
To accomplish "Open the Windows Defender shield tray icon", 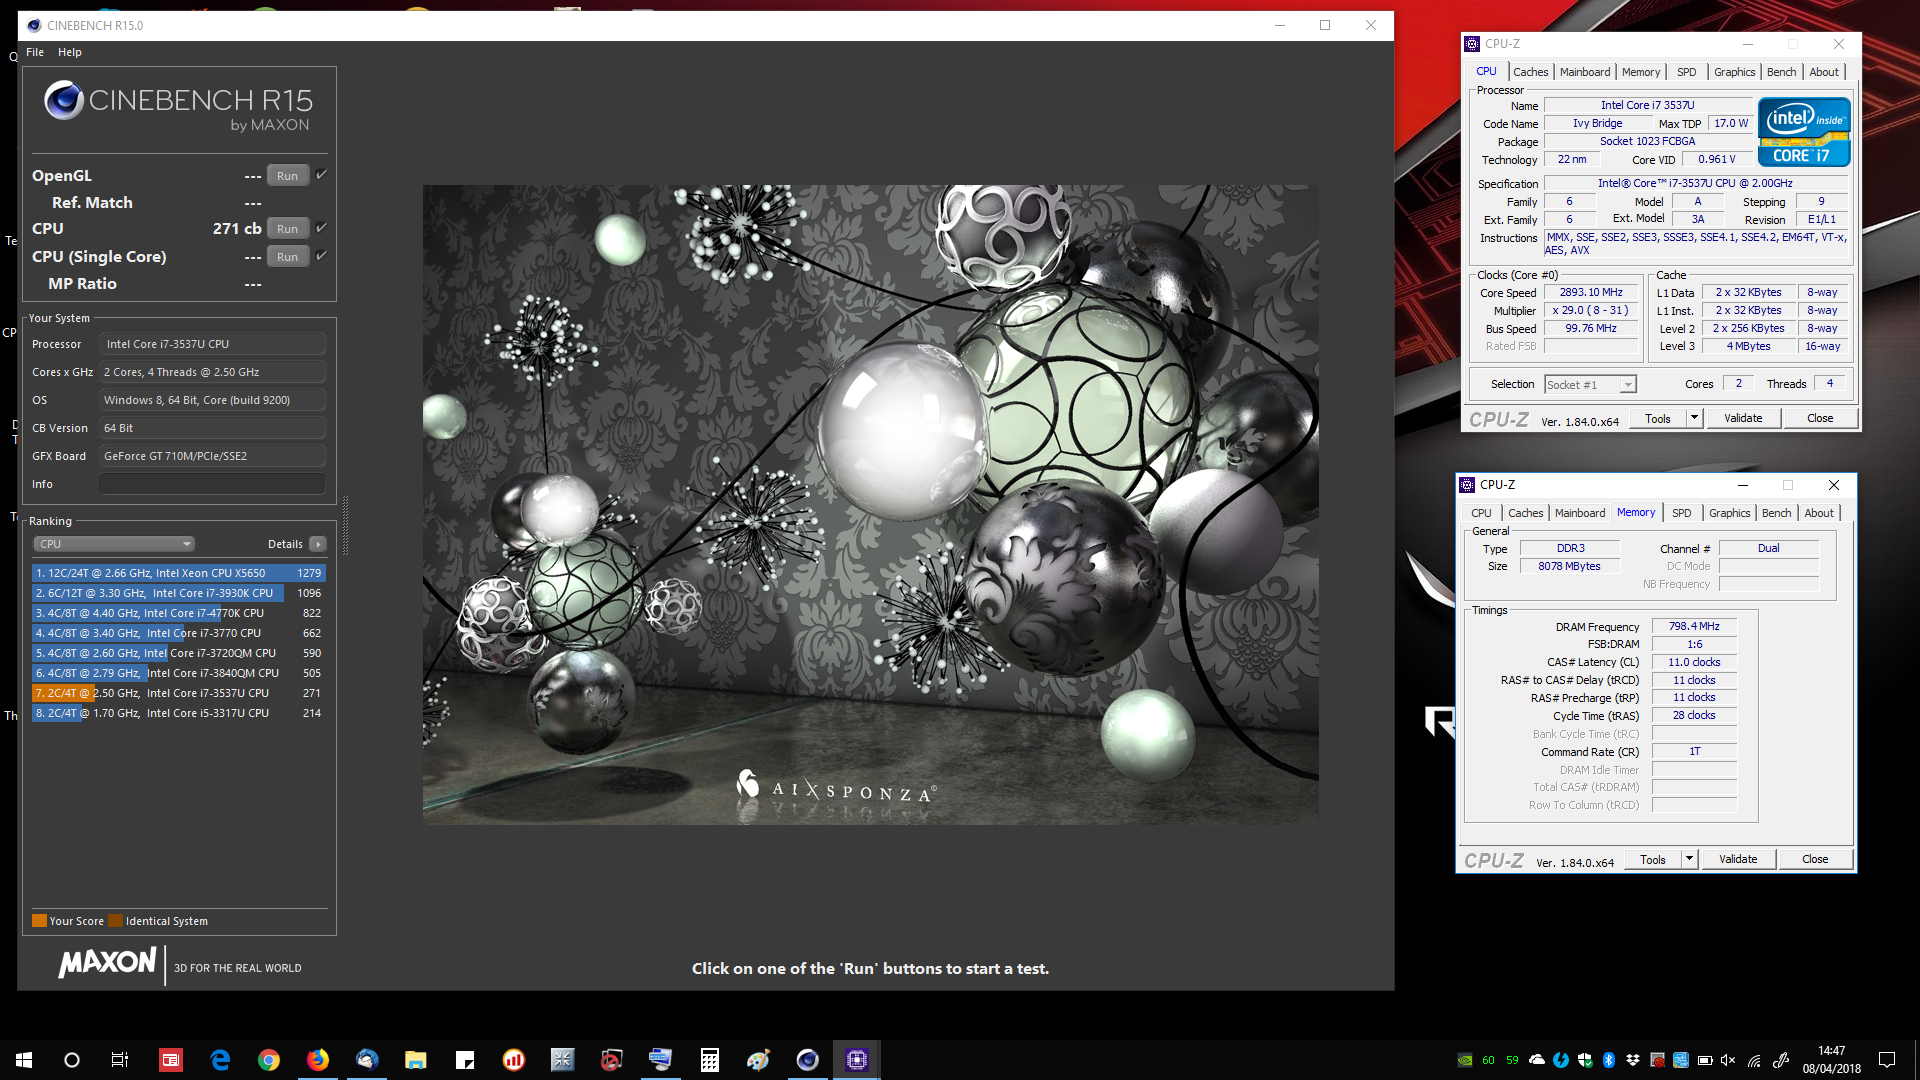I will click(1585, 1060).
